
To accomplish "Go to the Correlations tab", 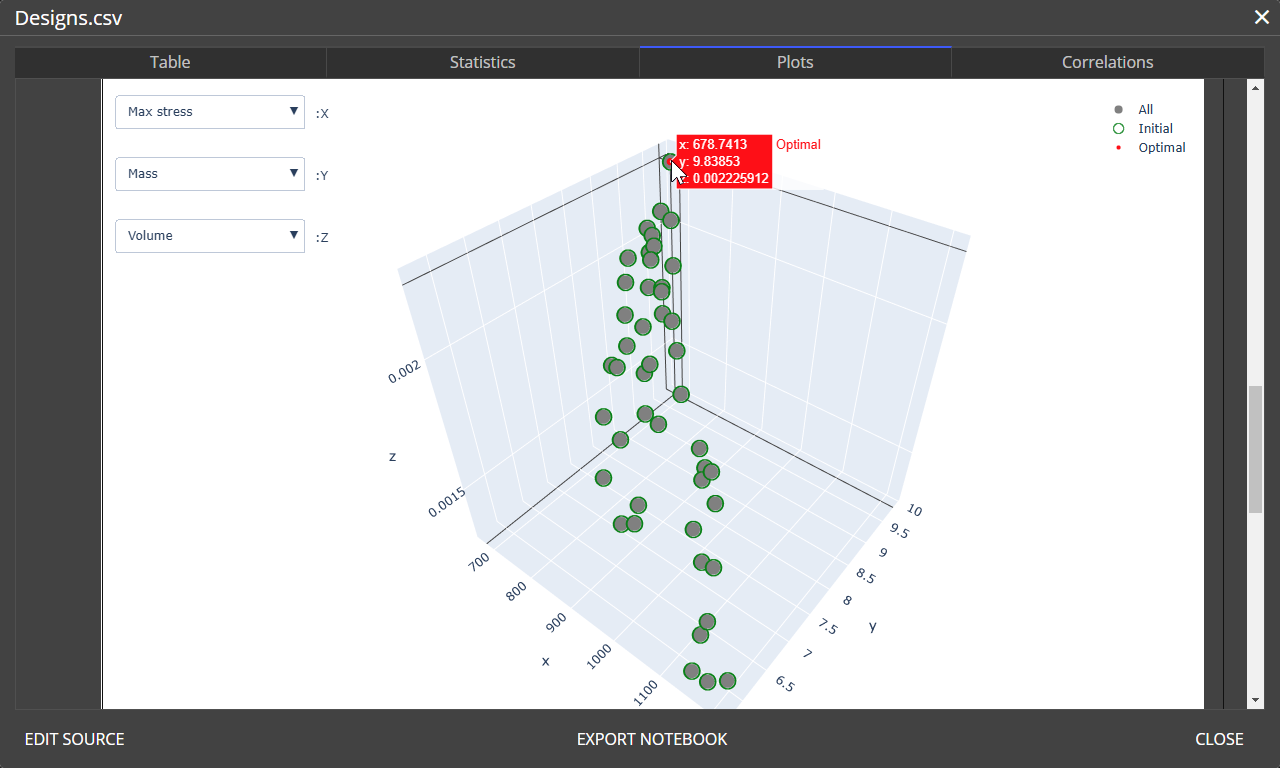I will point(1107,62).
